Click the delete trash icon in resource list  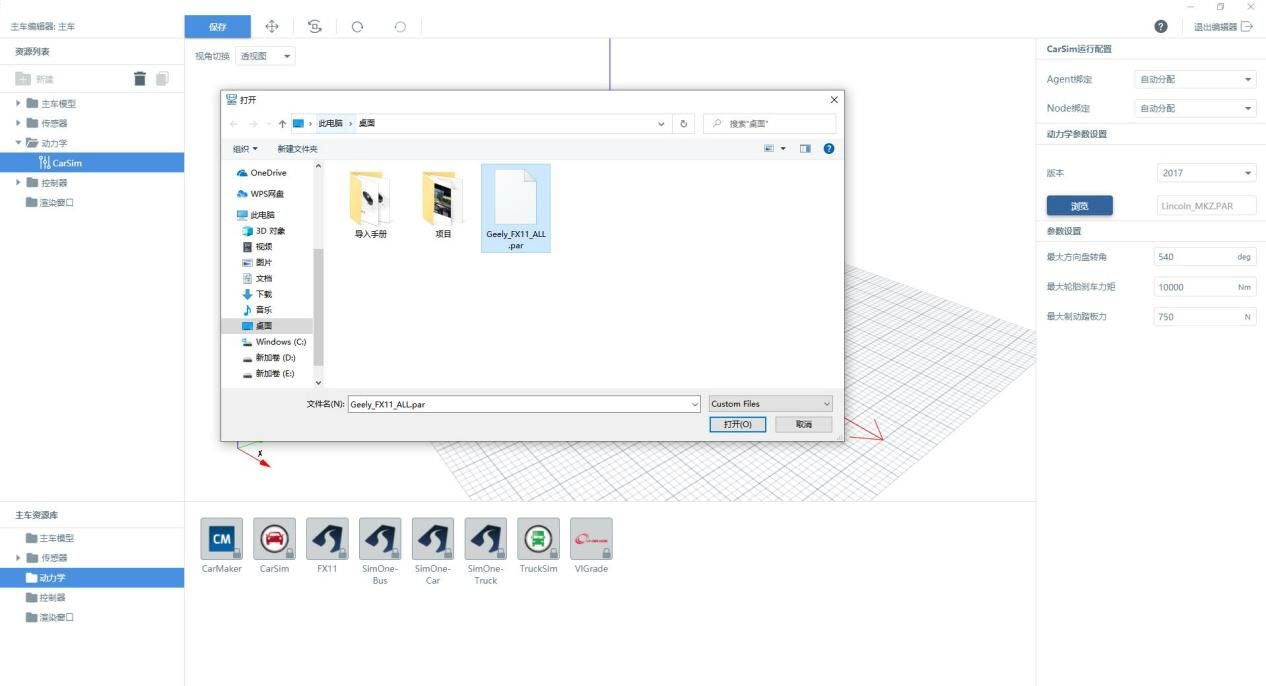pyautogui.click(x=140, y=79)
